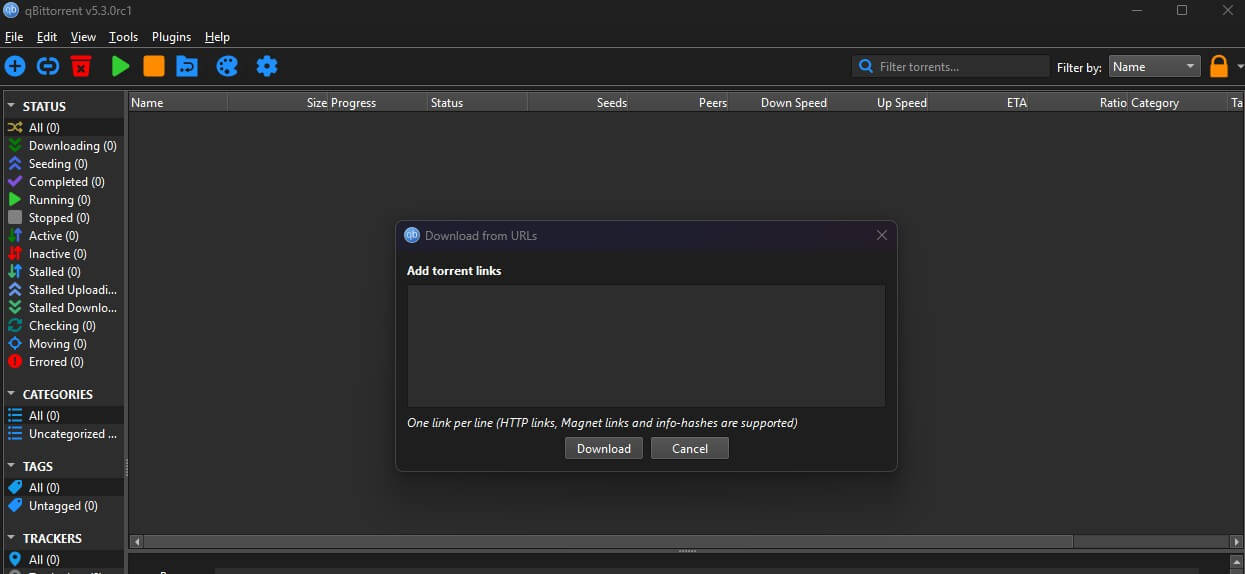Viewport: 1245px width, 574px height.
Task: Open the Edit menu
Action: (47, 37)
